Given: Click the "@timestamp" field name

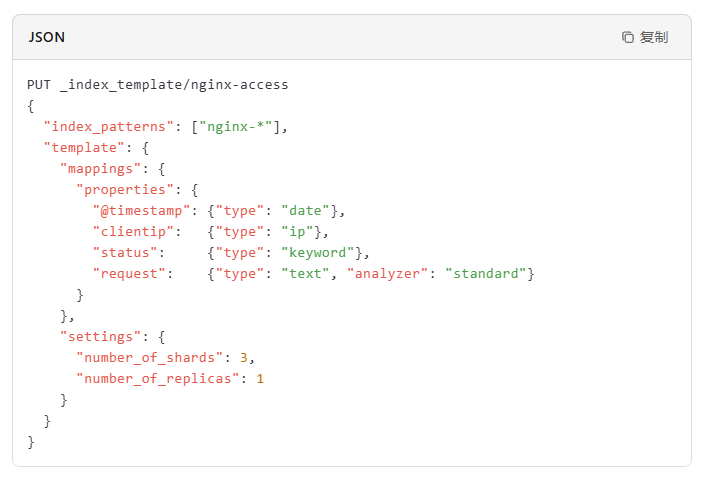Looking at the screenshot, I should (x=141, y=211).
